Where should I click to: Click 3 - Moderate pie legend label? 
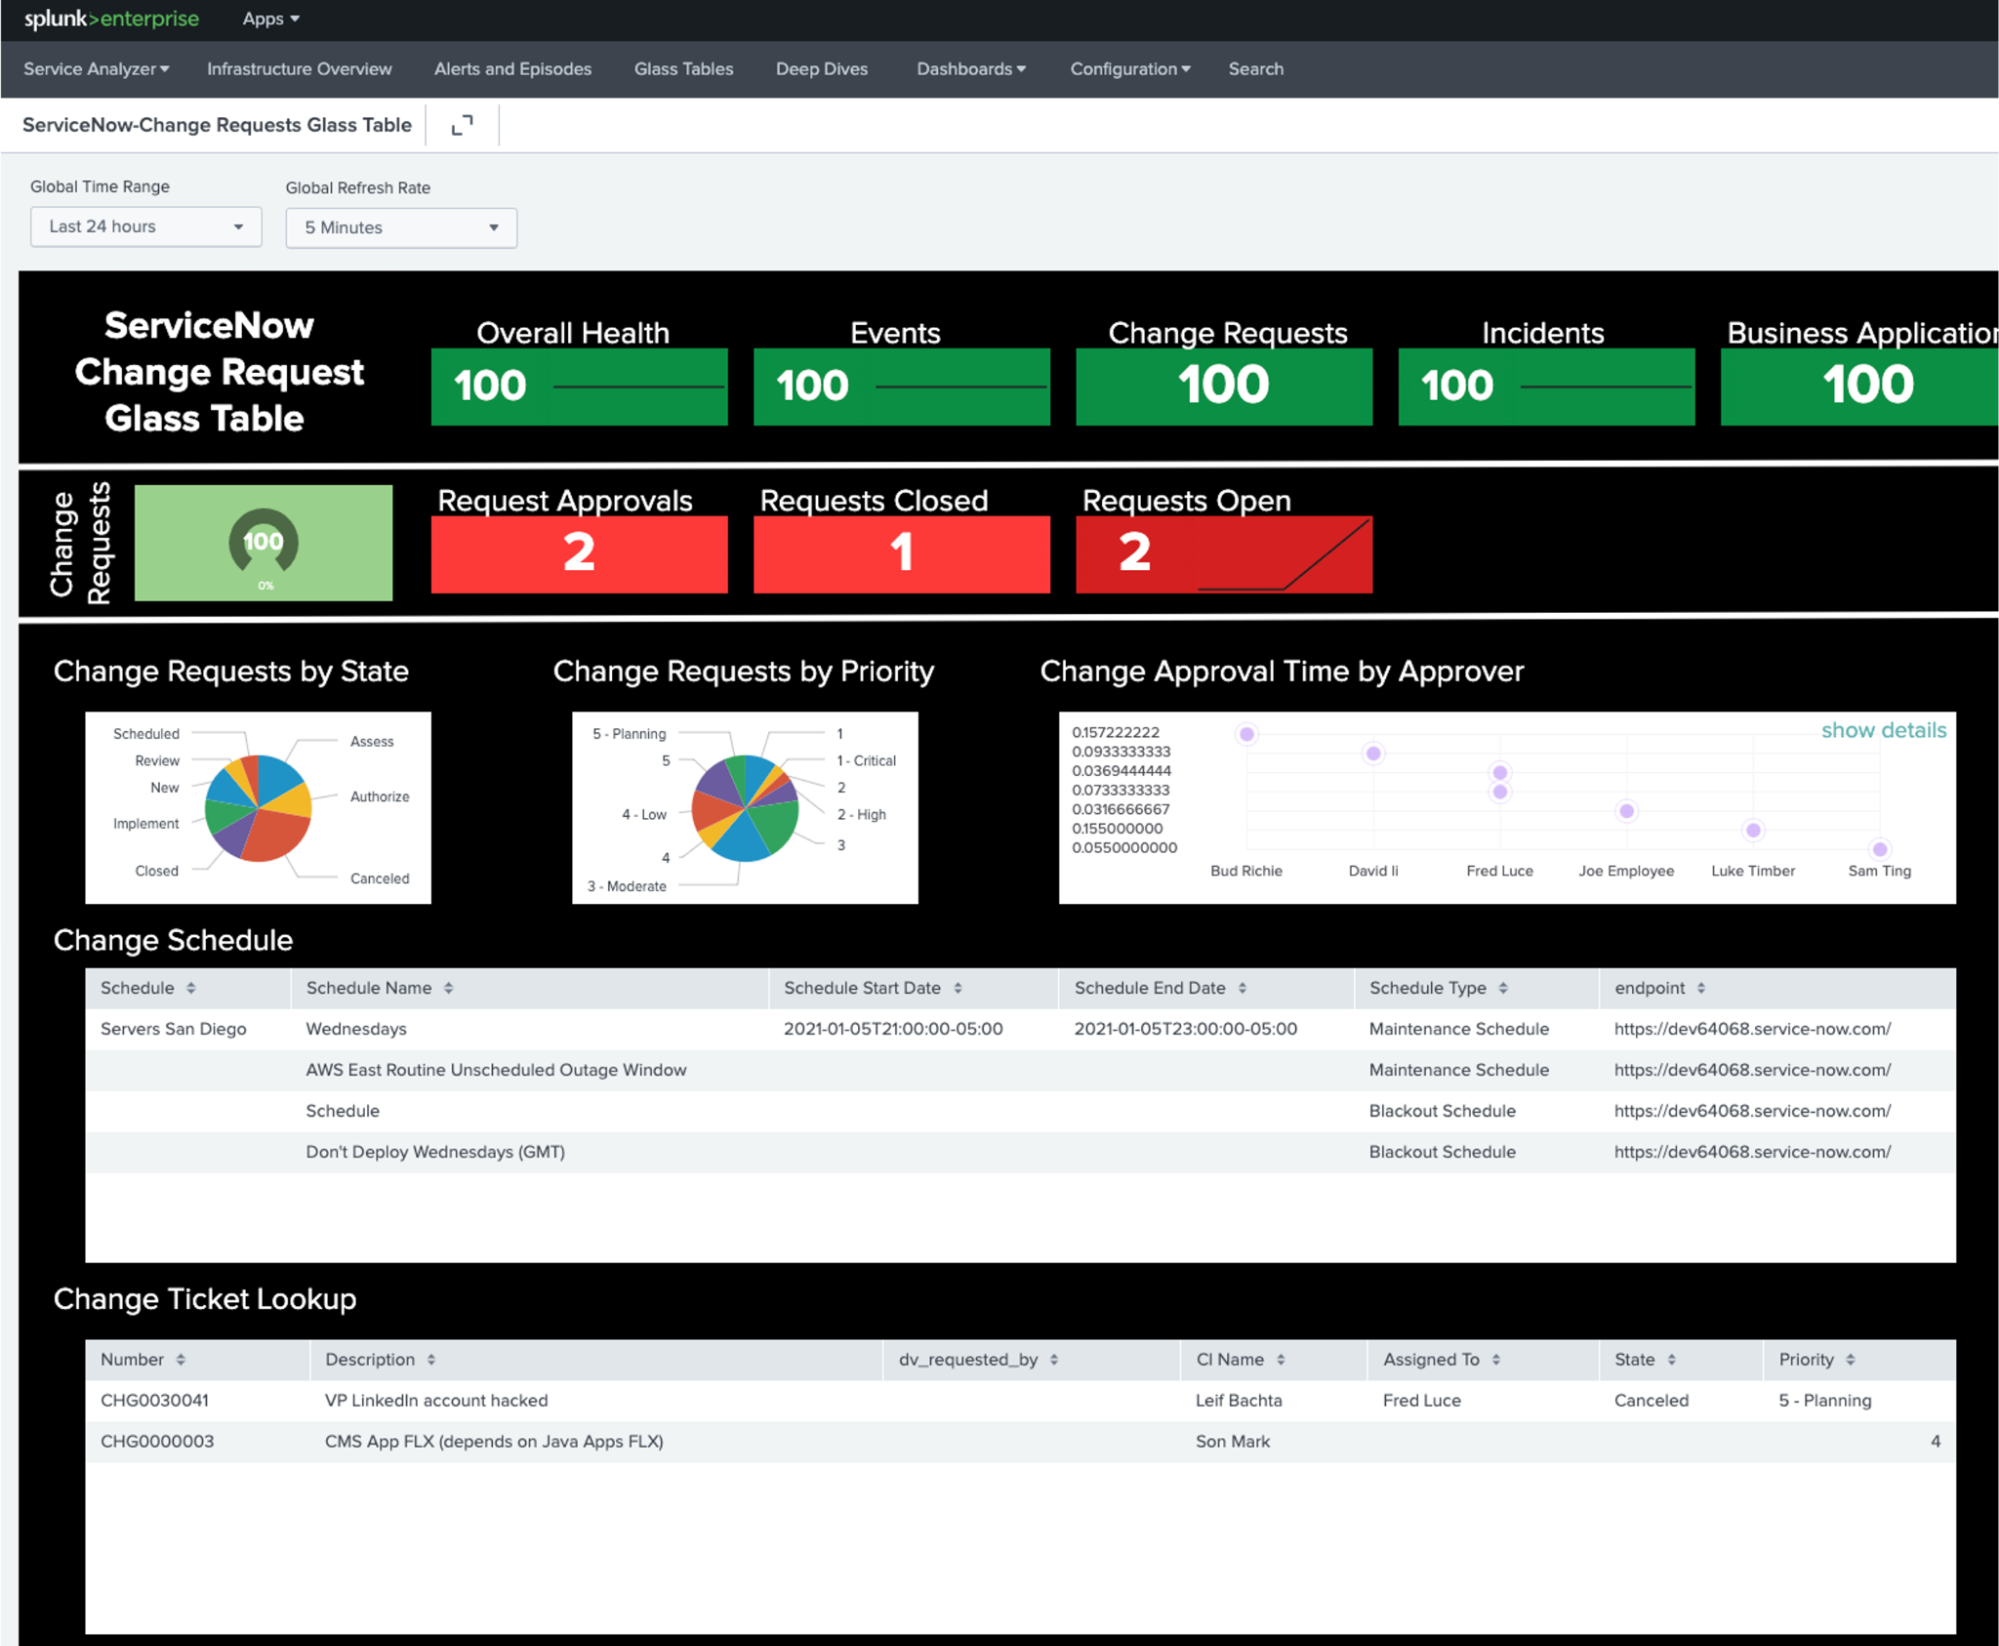point(627,887)
